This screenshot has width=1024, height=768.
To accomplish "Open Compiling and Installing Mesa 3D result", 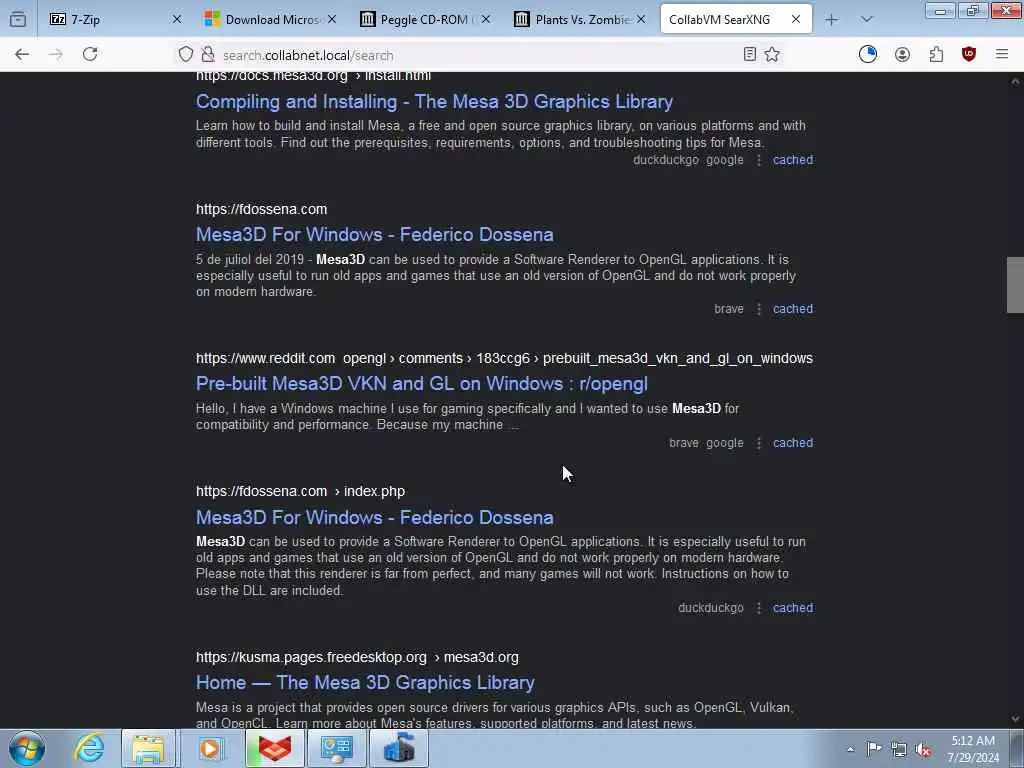I will (x=434, y=102).
